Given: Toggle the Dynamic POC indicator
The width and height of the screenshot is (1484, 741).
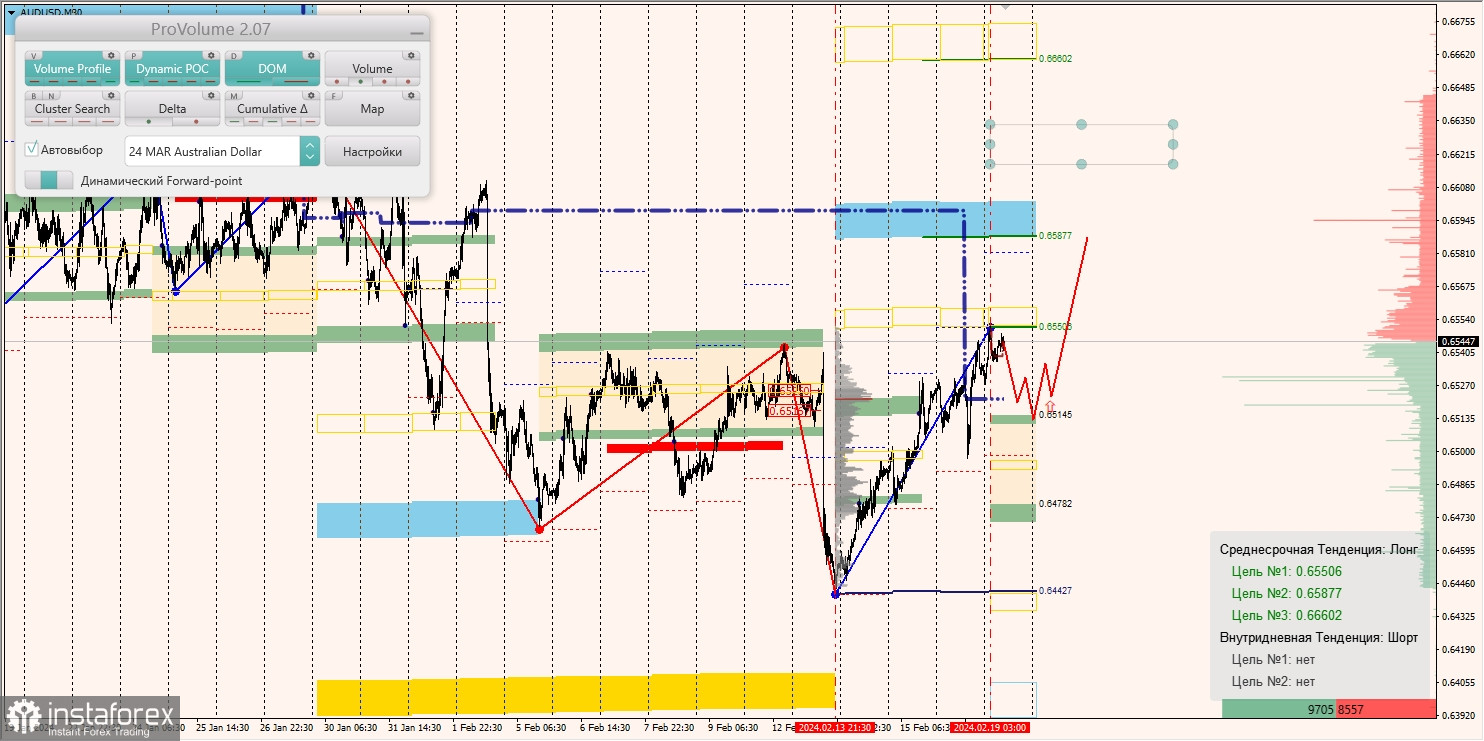Looking at the screenshot, I should tap(172, 69).
